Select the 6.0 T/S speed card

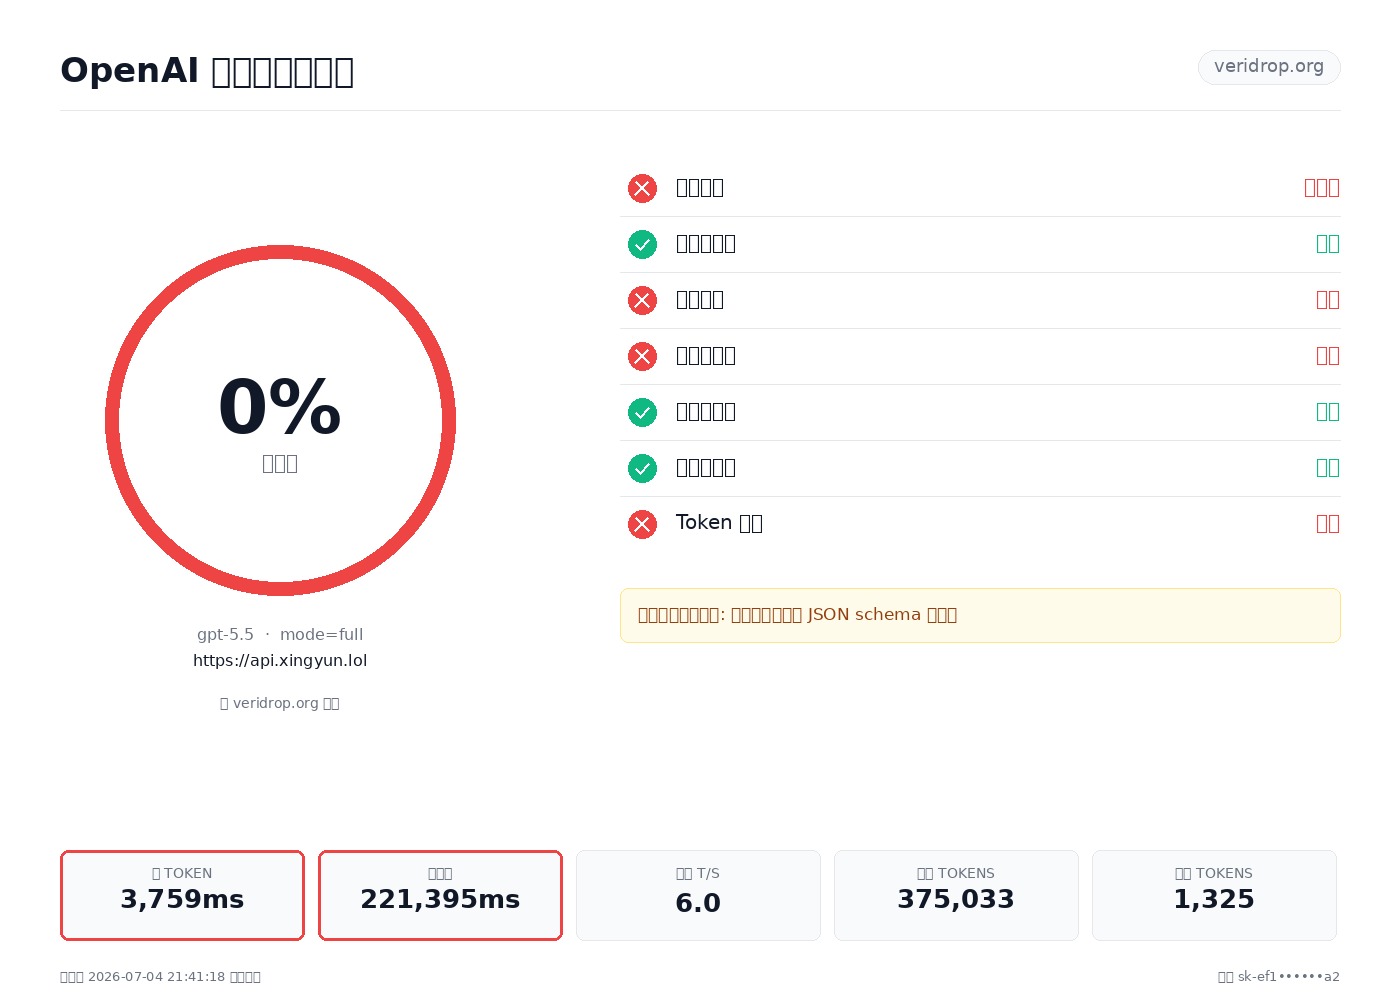698,895
